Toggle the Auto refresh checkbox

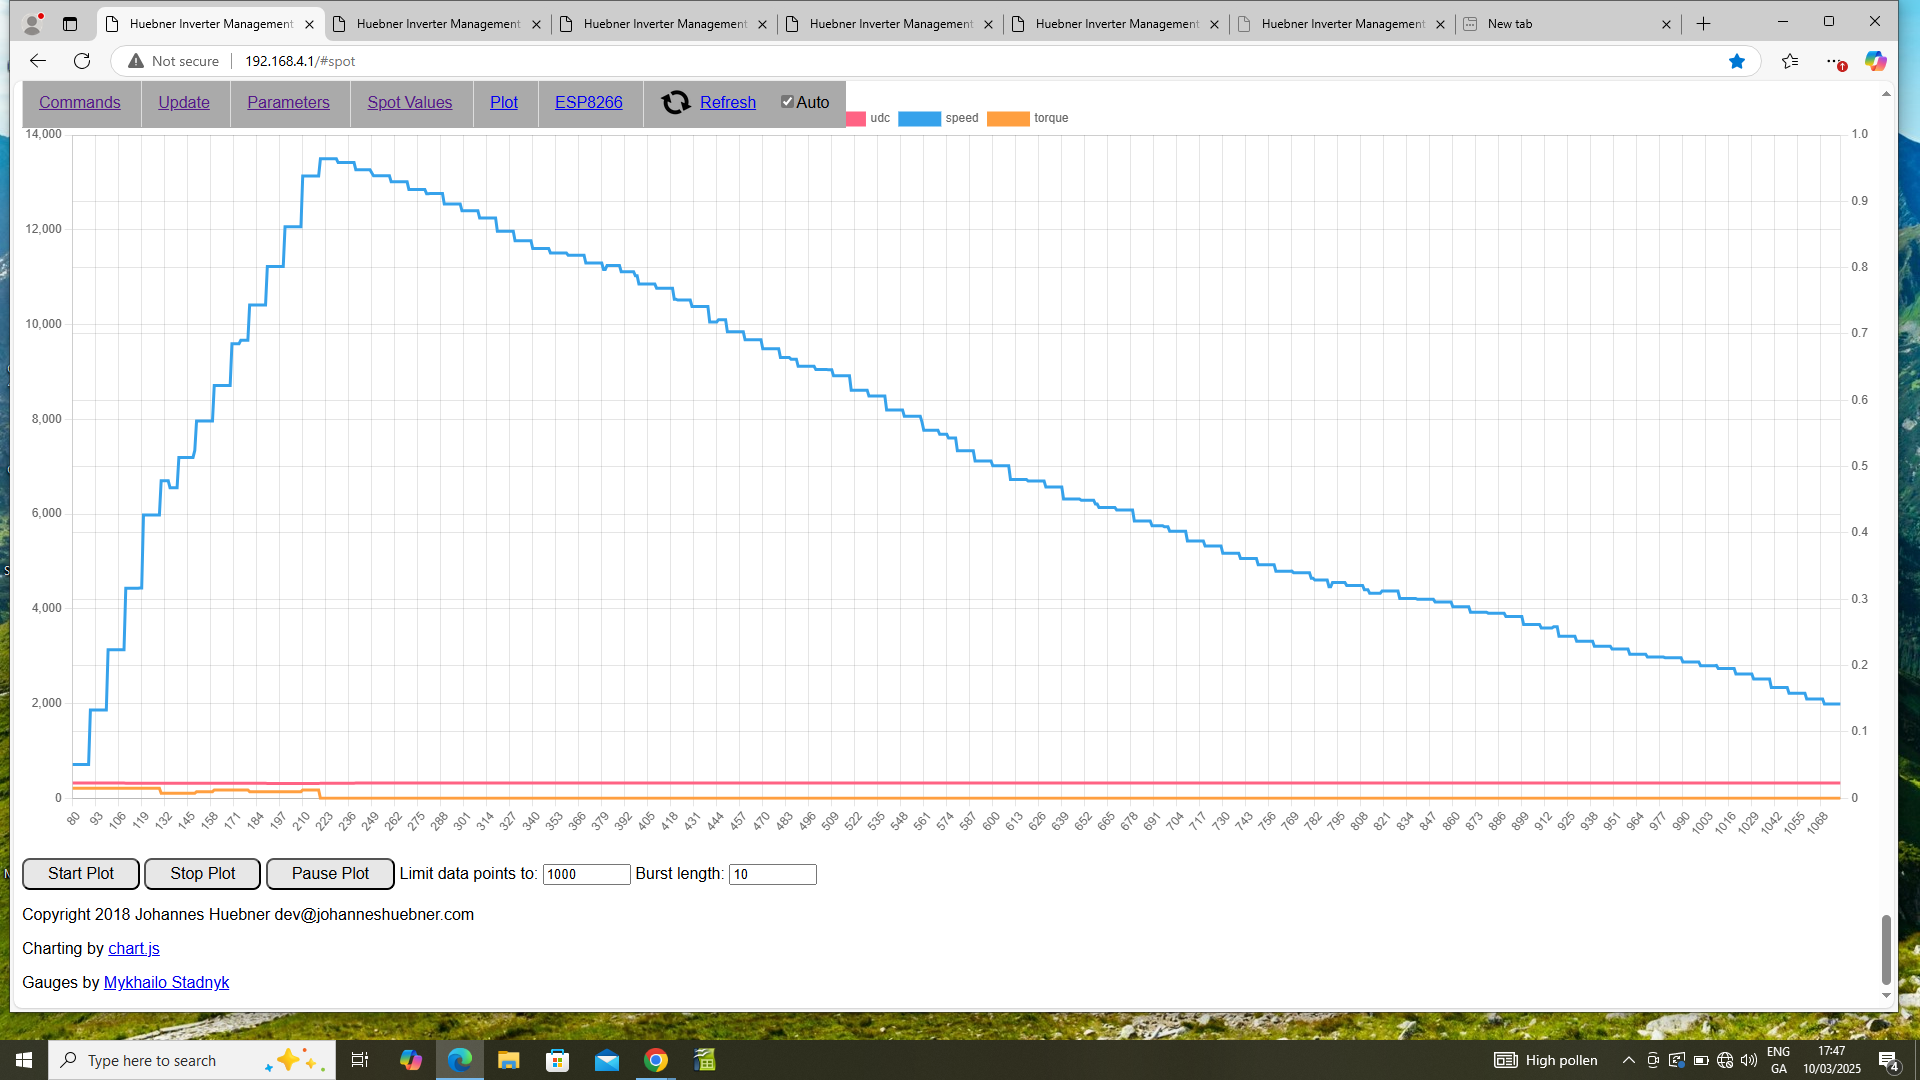click(787, 102)
